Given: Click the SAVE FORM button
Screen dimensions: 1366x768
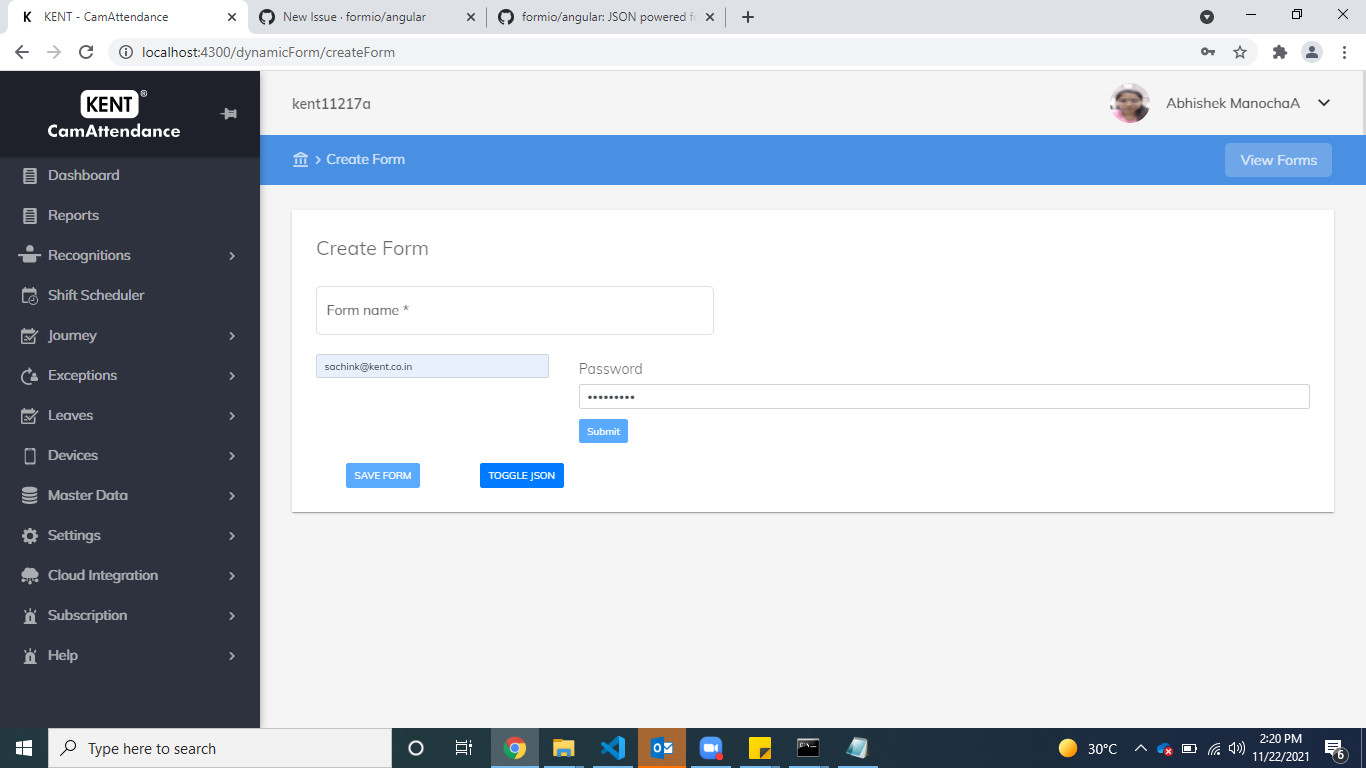Looking at the screenshot, I should [382, 475].
